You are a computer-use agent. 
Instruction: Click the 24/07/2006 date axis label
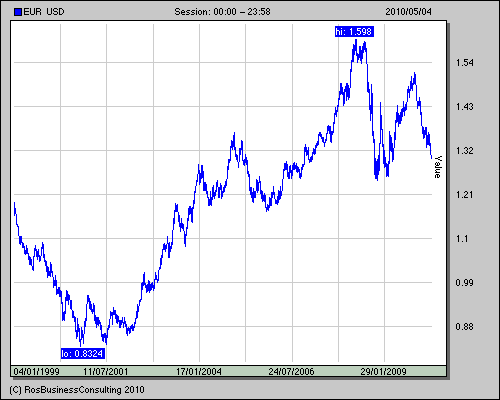(x=291, y=371)
